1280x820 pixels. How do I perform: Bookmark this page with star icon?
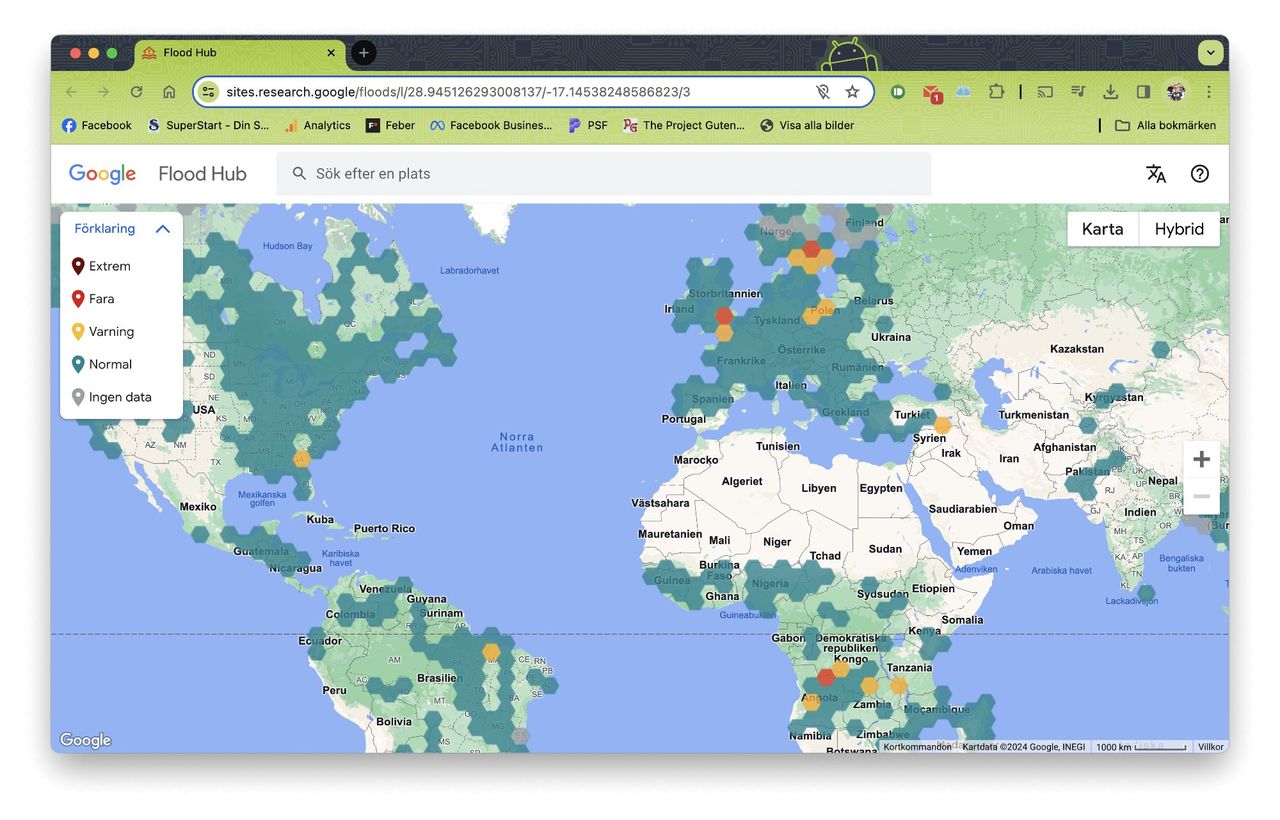pyautogui.click(x=852, y=92)
